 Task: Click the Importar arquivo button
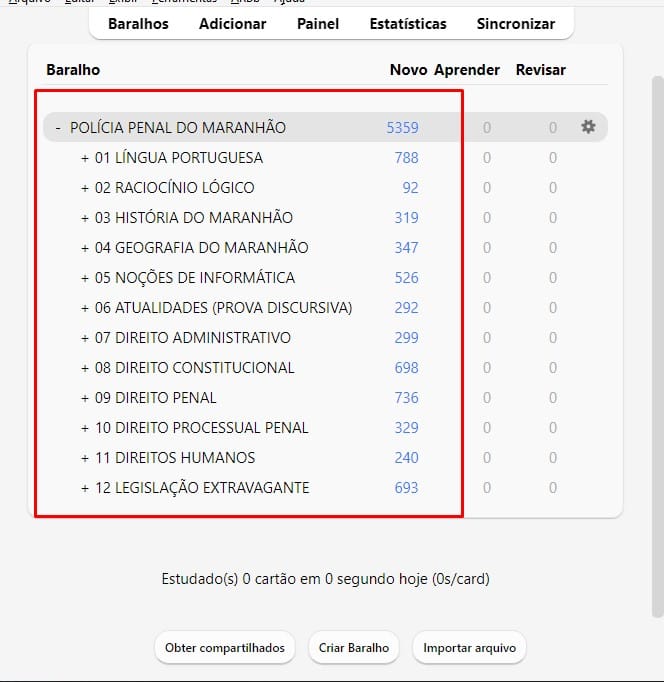coord(469,648)
